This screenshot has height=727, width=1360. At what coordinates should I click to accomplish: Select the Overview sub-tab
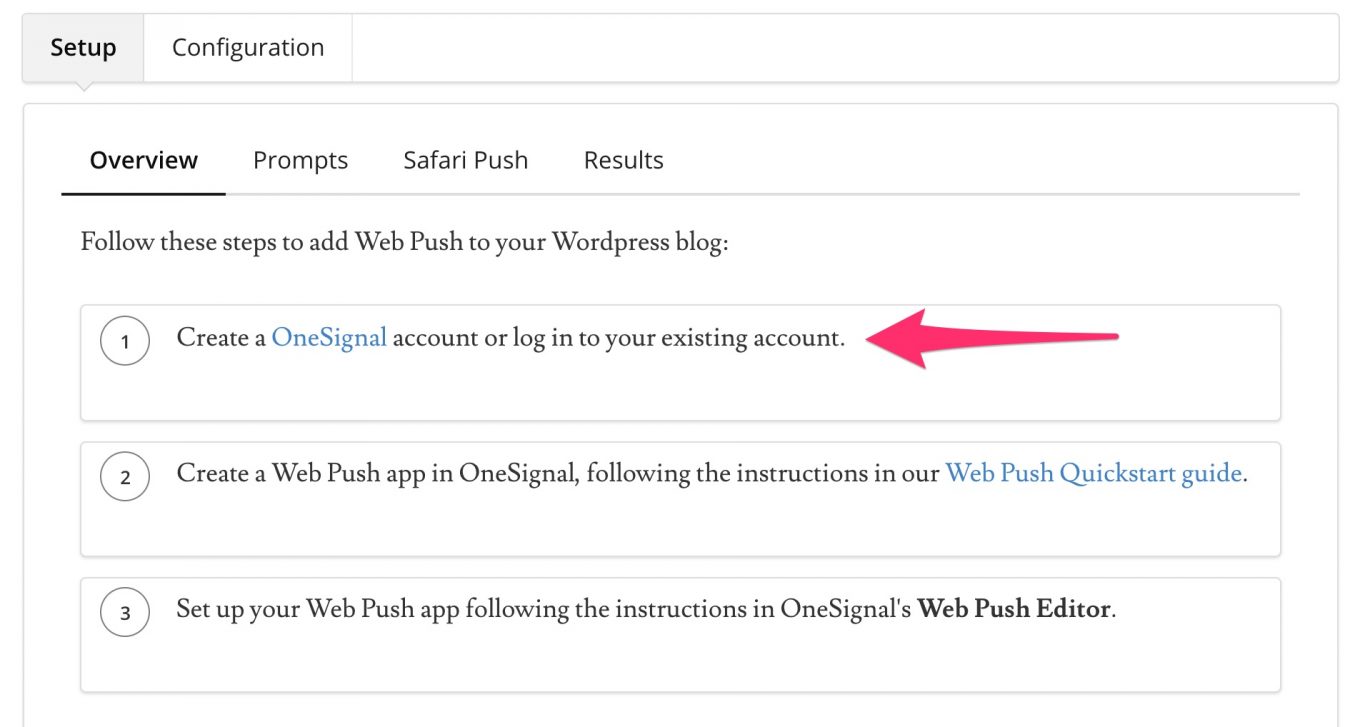[144, 160]
